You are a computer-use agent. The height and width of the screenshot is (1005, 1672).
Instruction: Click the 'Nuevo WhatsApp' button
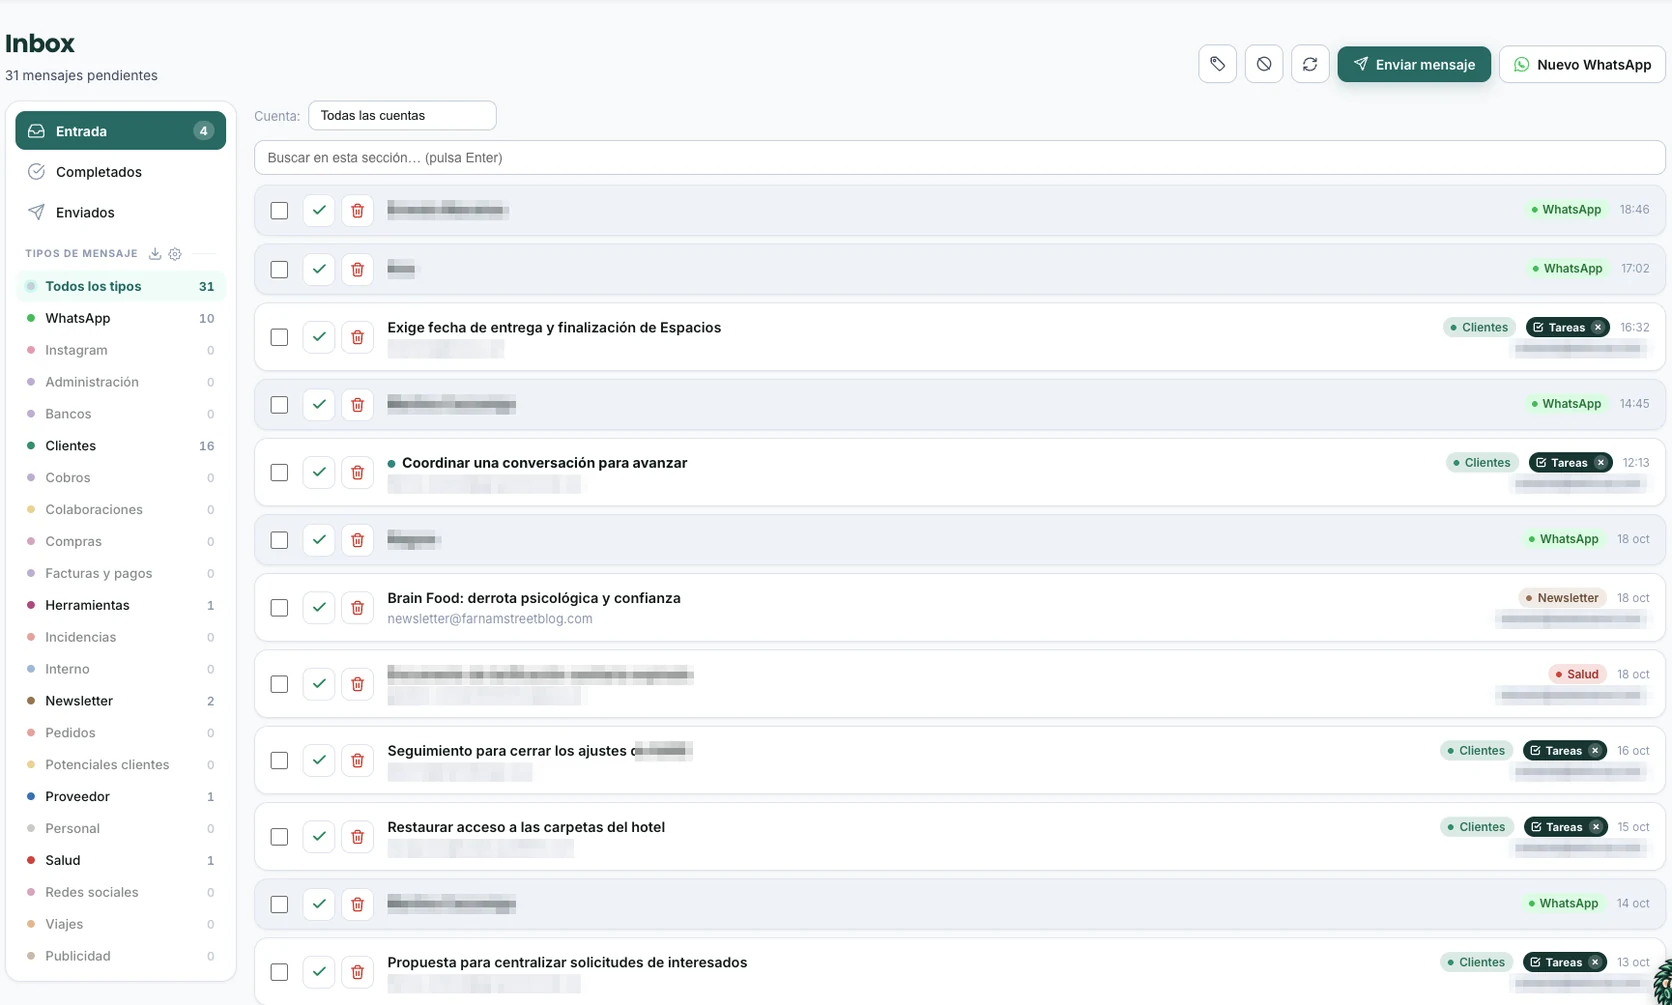pyautogui.click(x=1582, y=64)
